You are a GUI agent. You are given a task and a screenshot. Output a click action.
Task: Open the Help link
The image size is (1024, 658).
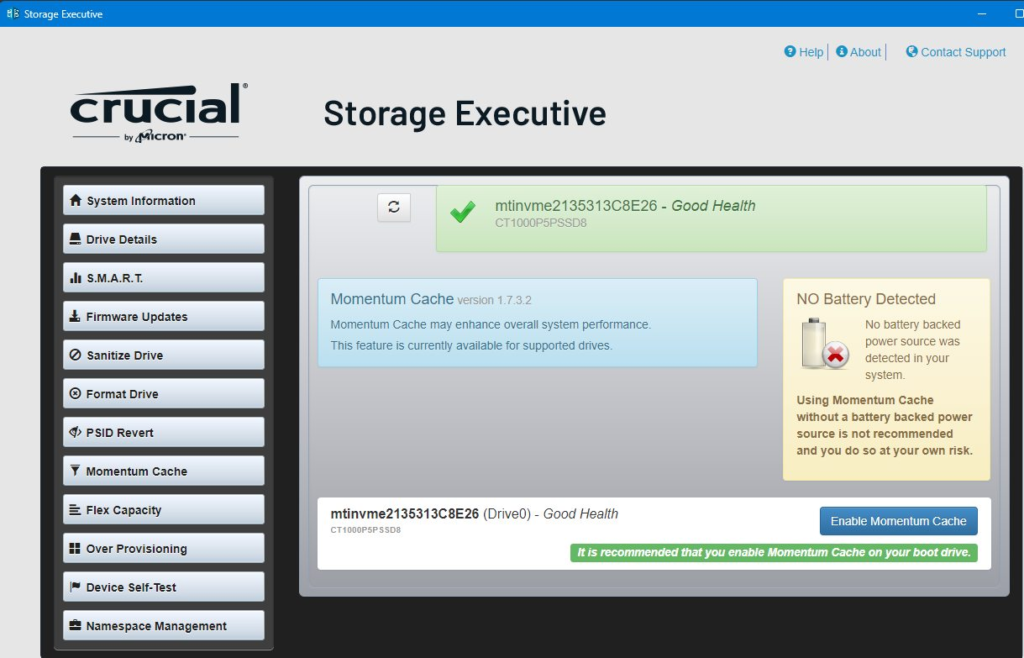click(x=804, y=52)
